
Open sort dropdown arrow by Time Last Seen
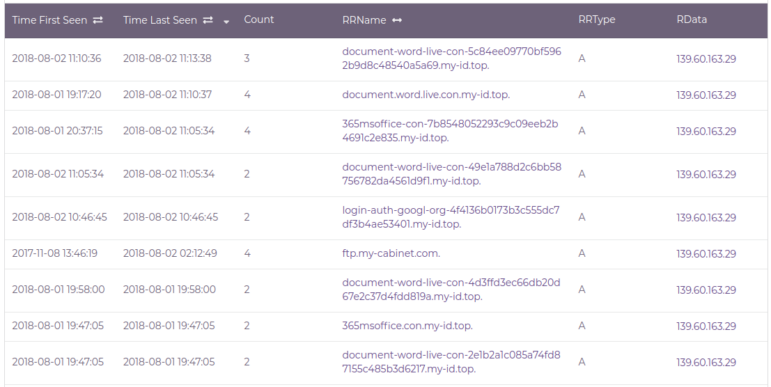click(x=226, y=22)
